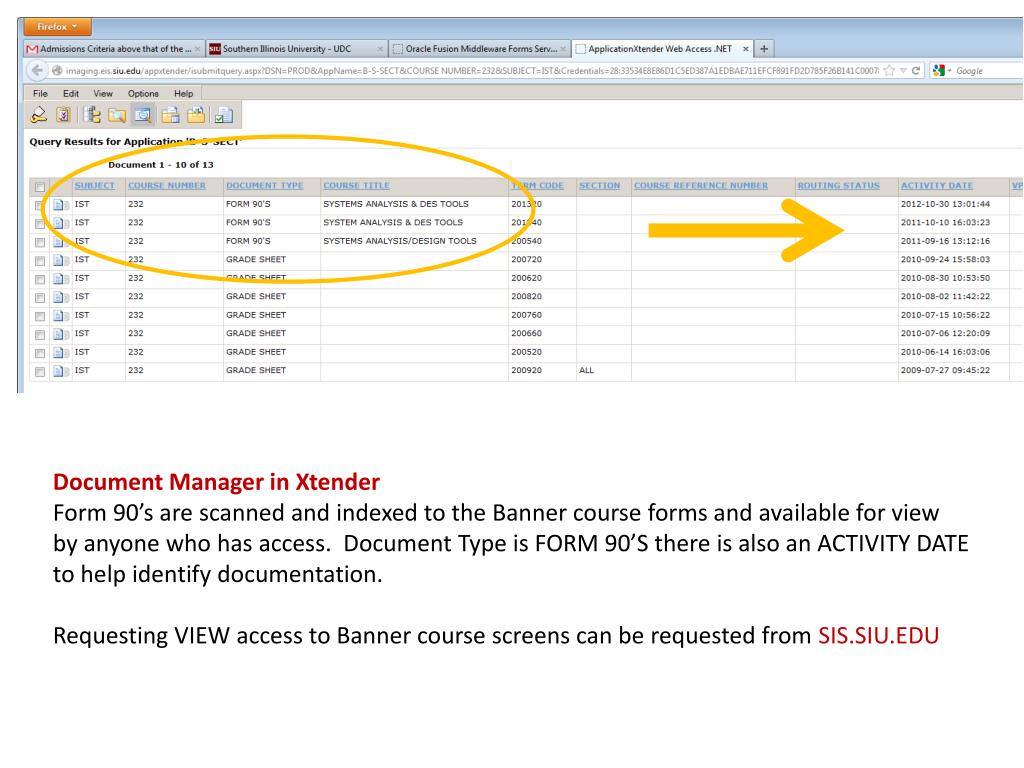Click the bookmark star in address bar
1024x768 pixels.
[889, 71]
